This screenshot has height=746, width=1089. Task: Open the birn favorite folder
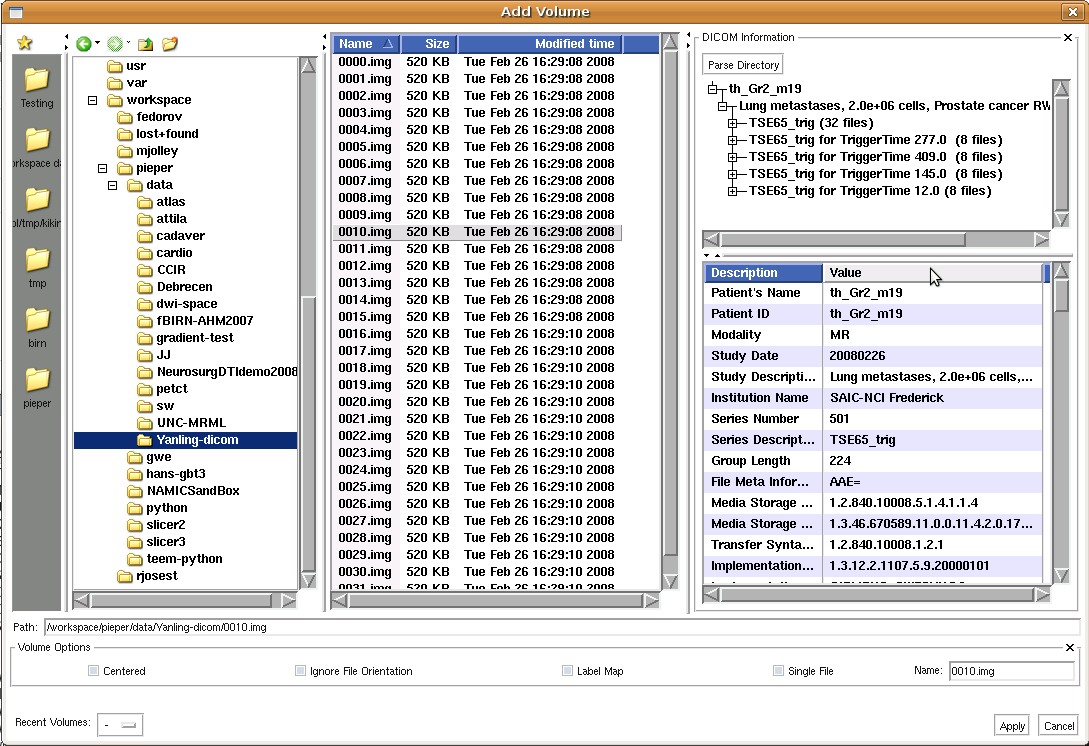37,320
